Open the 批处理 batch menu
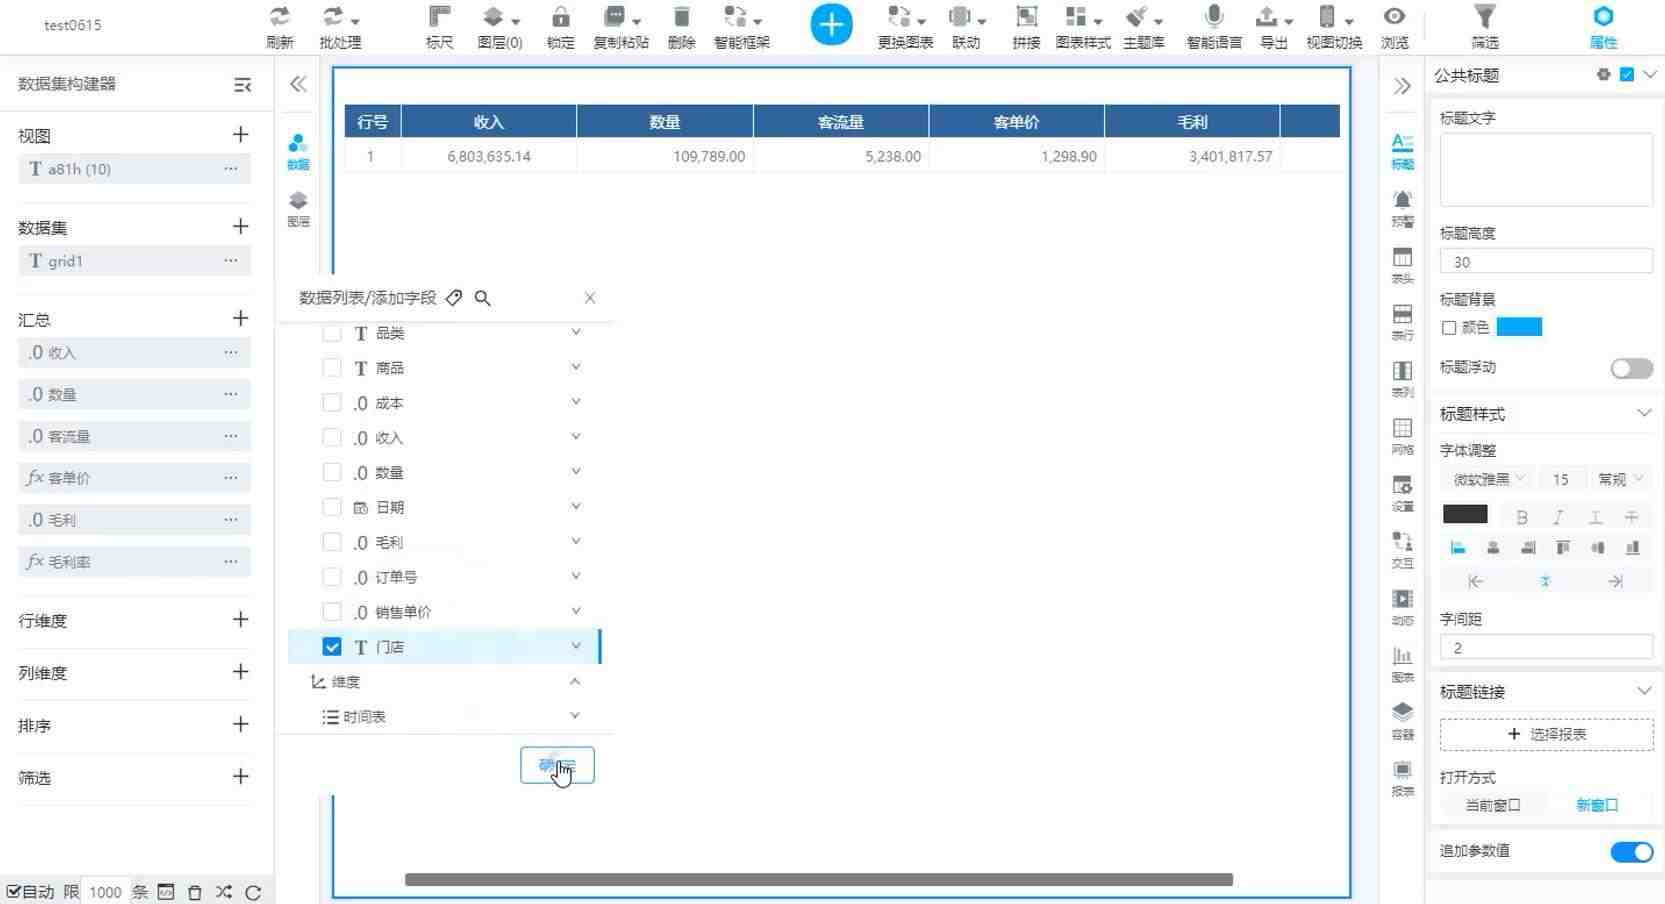Screen dimensions: 1665x904 [x=340, y=27]
